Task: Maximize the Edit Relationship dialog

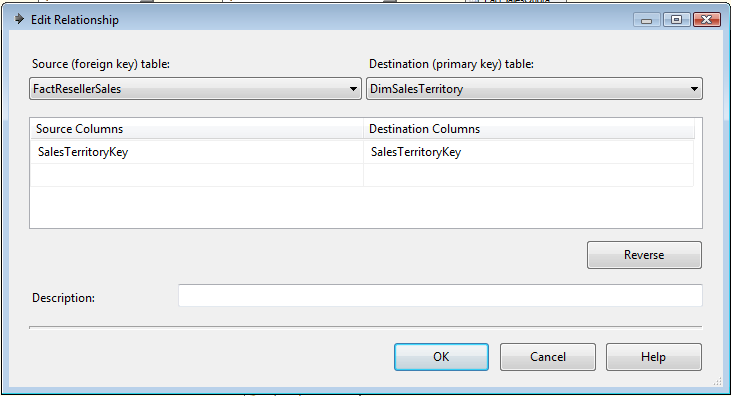Action: pyautogui.click(x=676, y=20)
